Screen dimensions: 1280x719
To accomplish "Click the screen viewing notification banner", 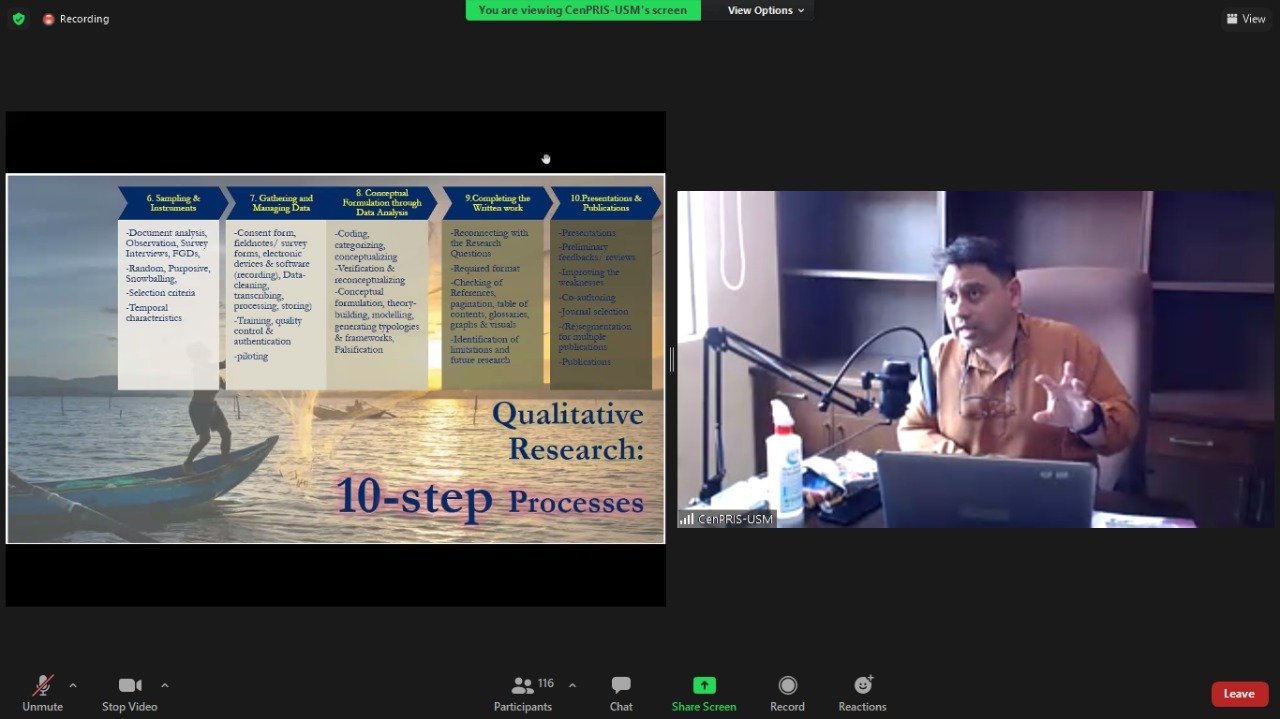I will pos(583,10).
